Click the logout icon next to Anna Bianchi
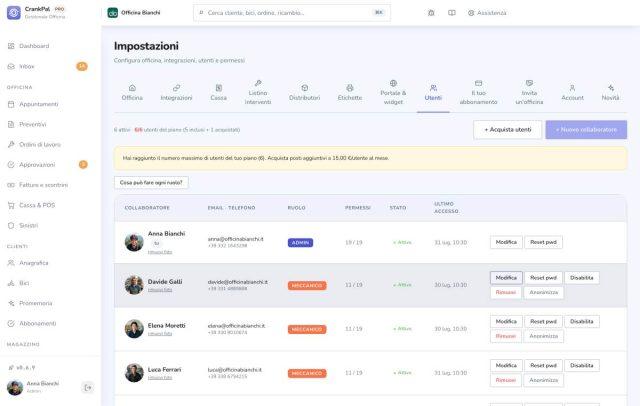This screenshot has width=640, height=406. coord(88,388)
